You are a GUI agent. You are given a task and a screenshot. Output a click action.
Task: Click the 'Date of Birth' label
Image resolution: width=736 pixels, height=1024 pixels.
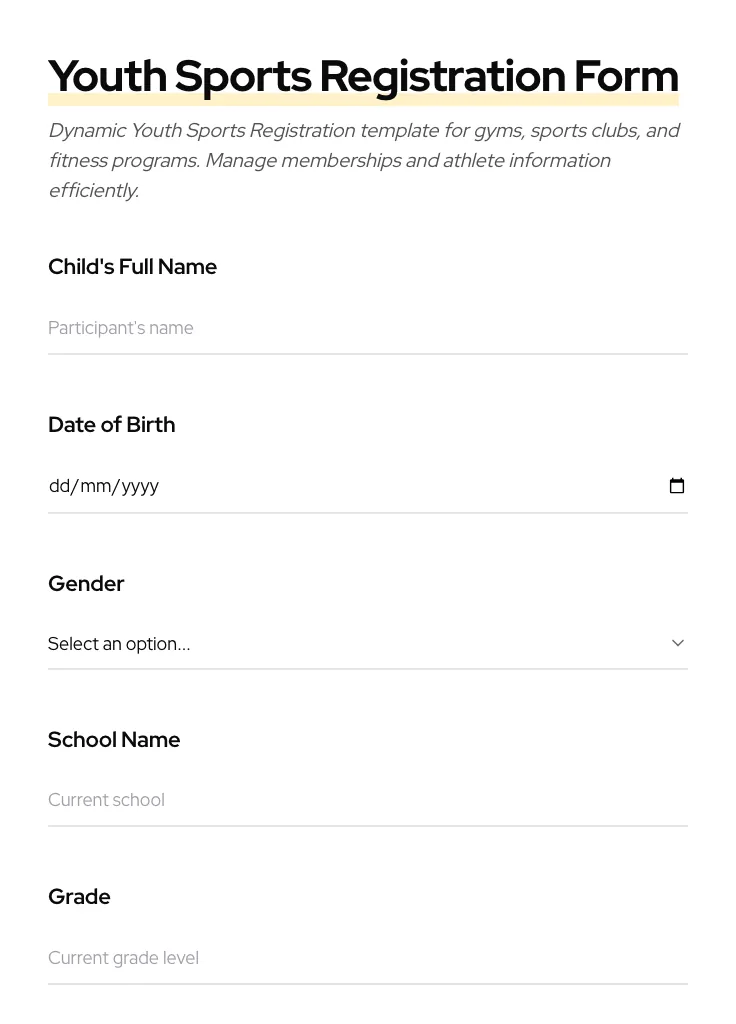111,425
